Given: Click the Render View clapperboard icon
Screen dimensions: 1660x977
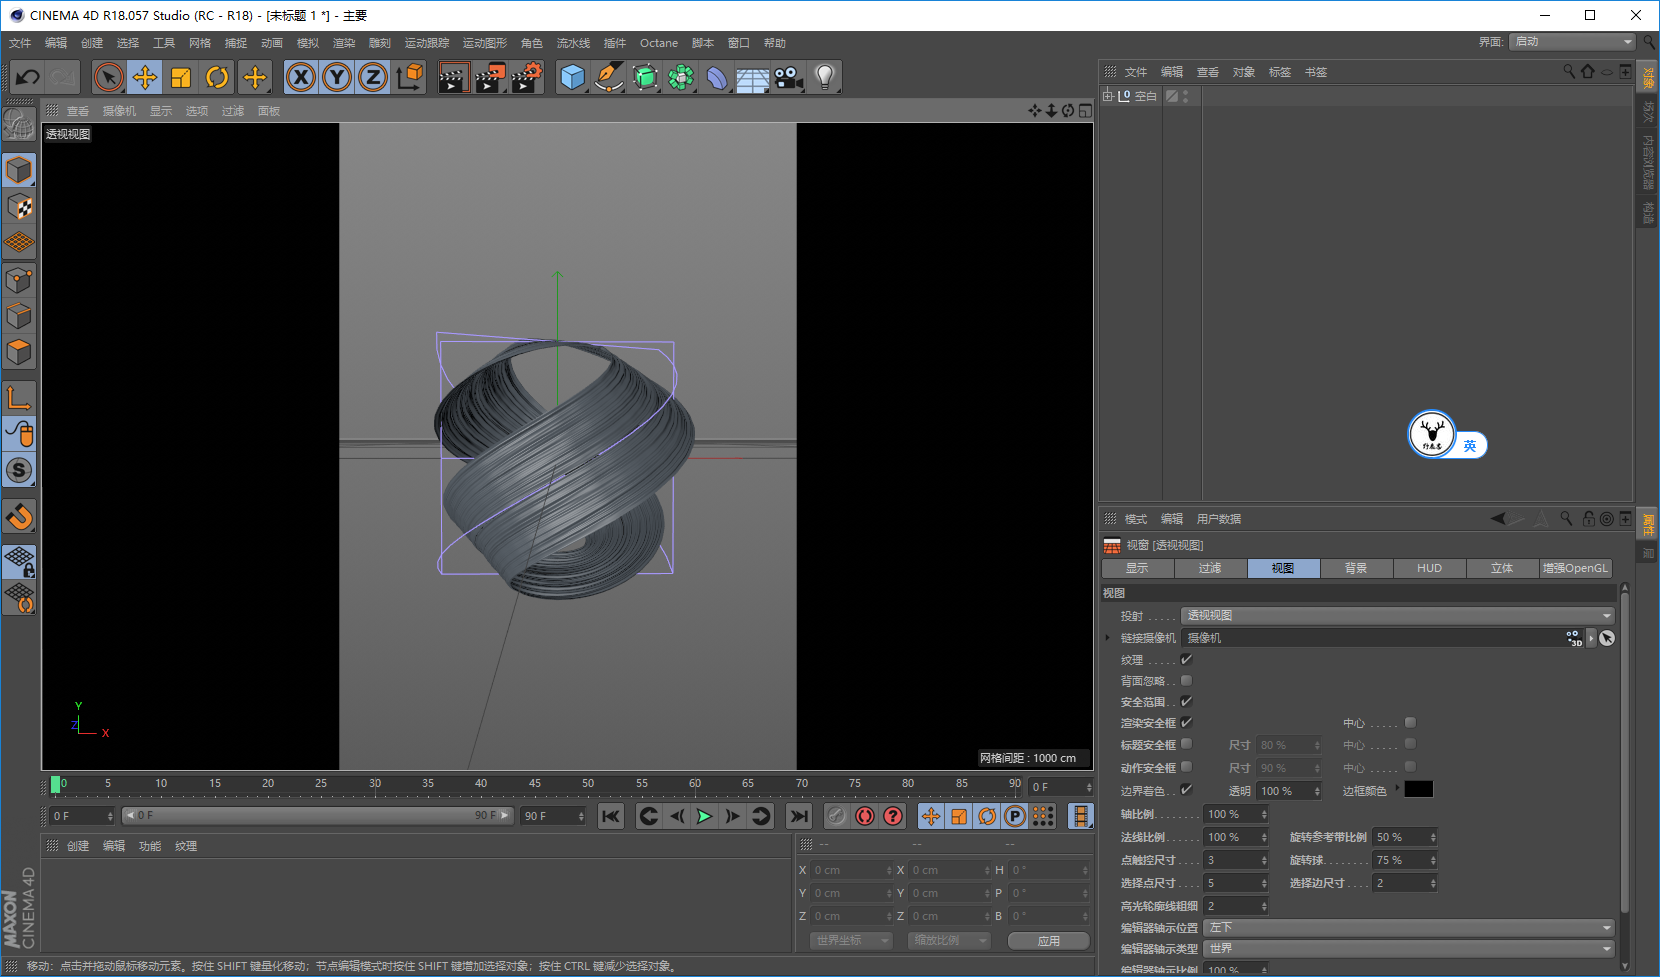Looking at the screenshot, I should click(x=453, y=77).
